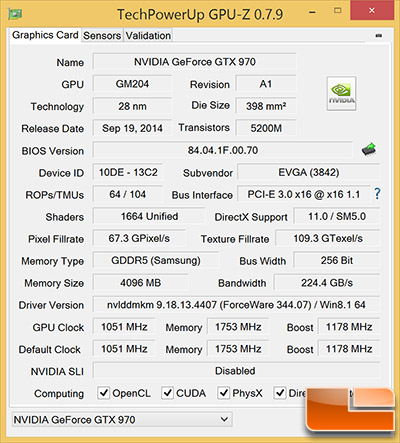
Task: Toggle the PhysX checkbox
Action: click(x=223, y=393)
